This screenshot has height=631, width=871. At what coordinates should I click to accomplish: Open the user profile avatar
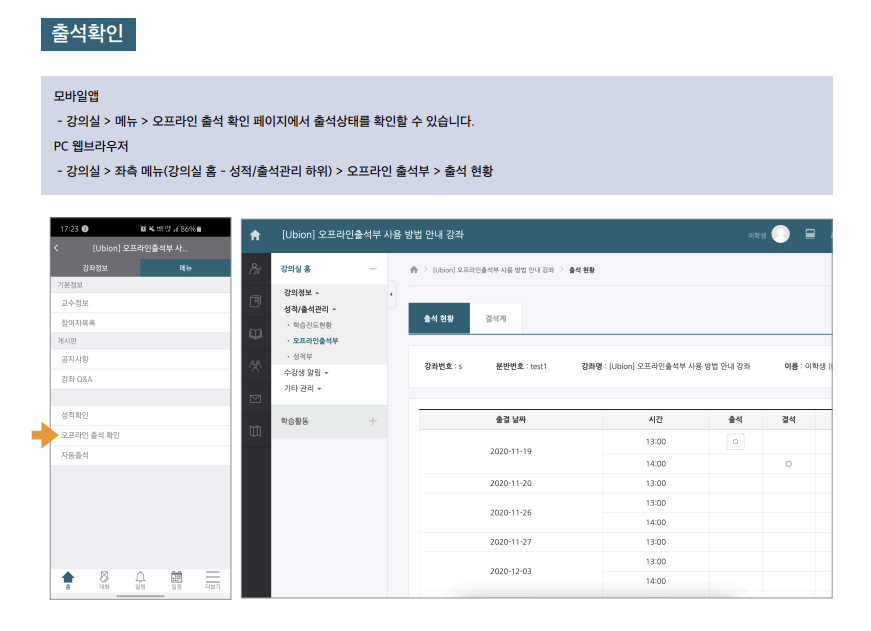pos(780,234)
